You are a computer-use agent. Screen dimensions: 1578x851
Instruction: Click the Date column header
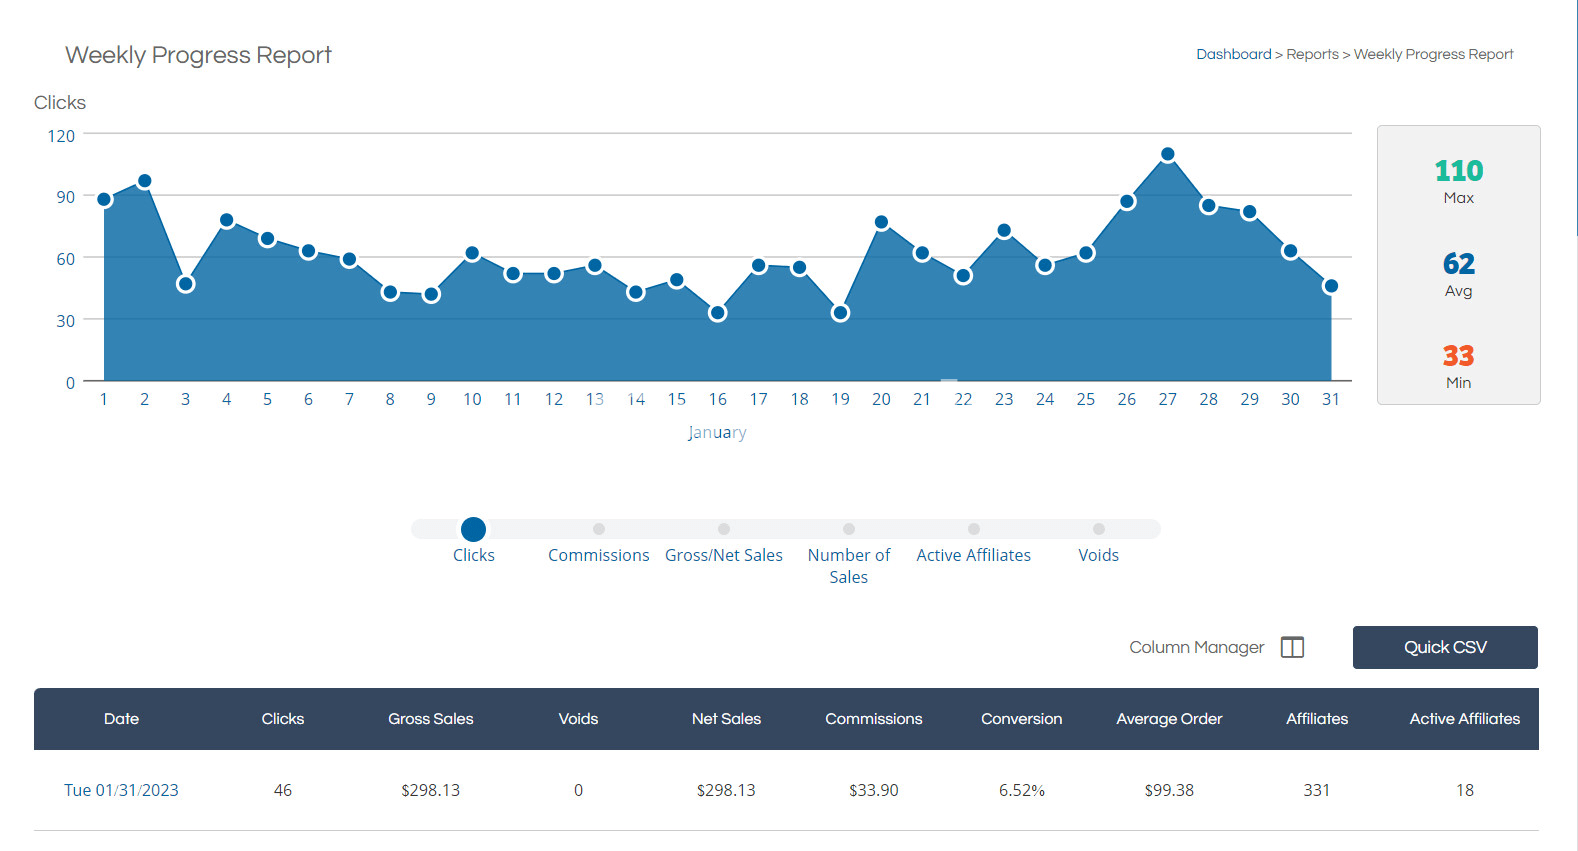pos(121,719)
